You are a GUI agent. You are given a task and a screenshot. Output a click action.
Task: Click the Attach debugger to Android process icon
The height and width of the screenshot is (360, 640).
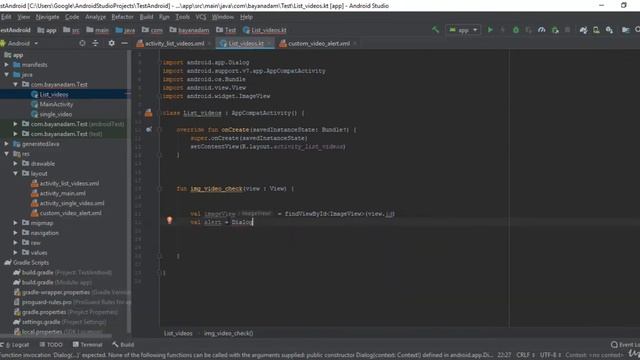tap(555, 30)
